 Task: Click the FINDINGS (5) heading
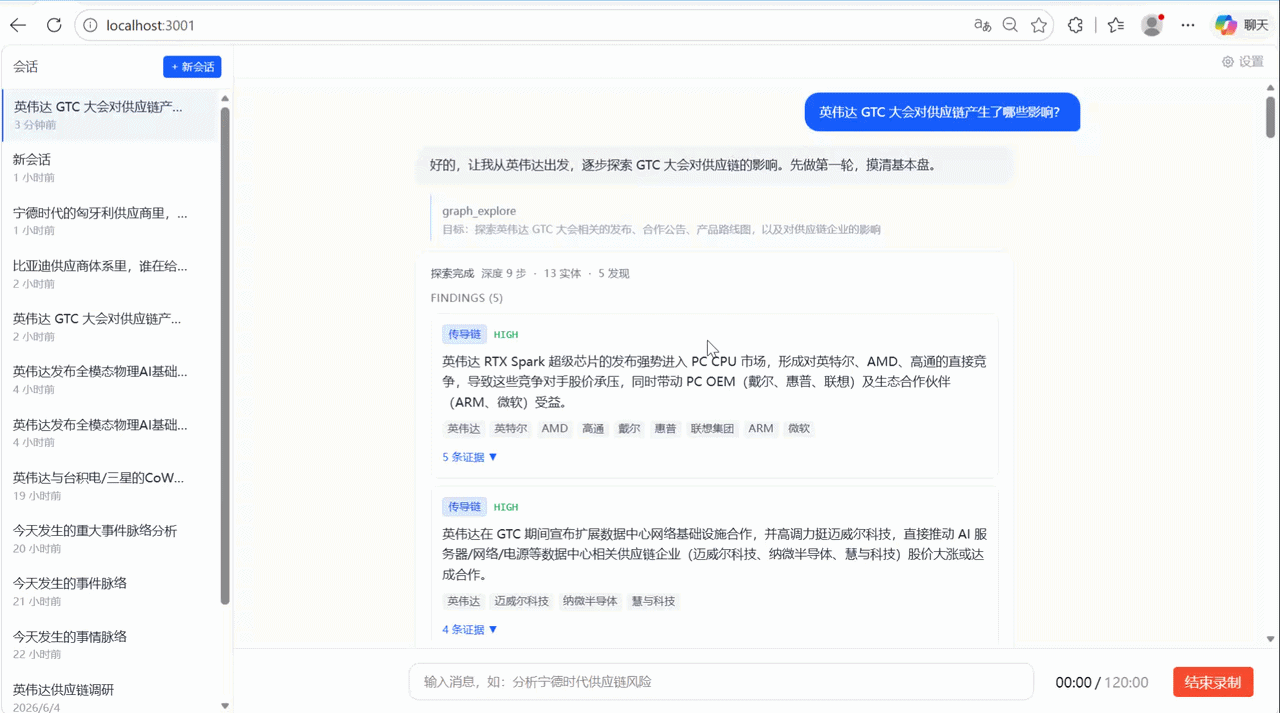[467, 298]
